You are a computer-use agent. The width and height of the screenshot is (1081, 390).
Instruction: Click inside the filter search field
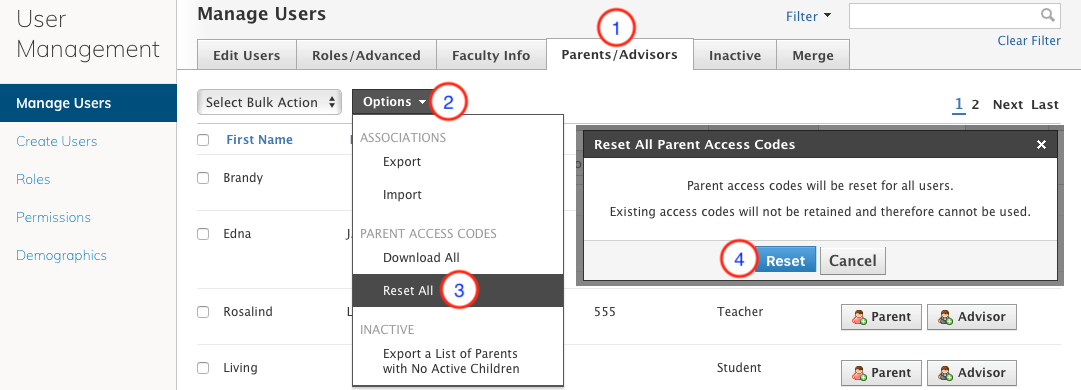953,16
